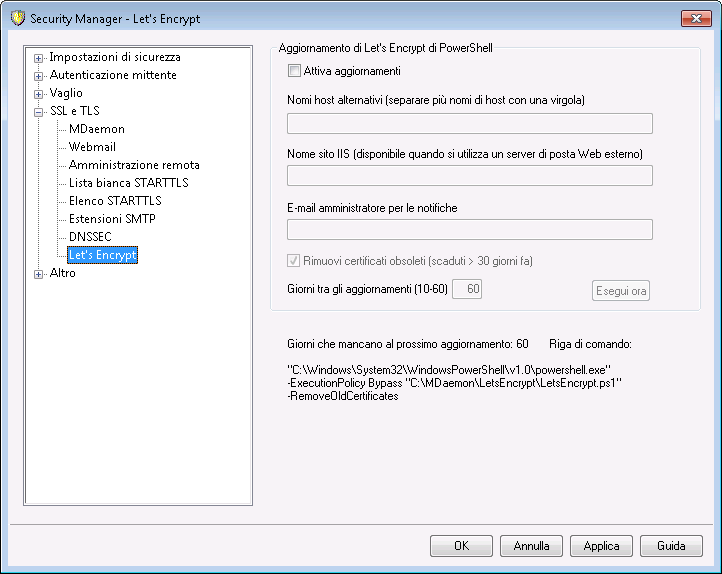Expand the Altro tree node
The image size is (722, 574).
(x=39, y=274)
